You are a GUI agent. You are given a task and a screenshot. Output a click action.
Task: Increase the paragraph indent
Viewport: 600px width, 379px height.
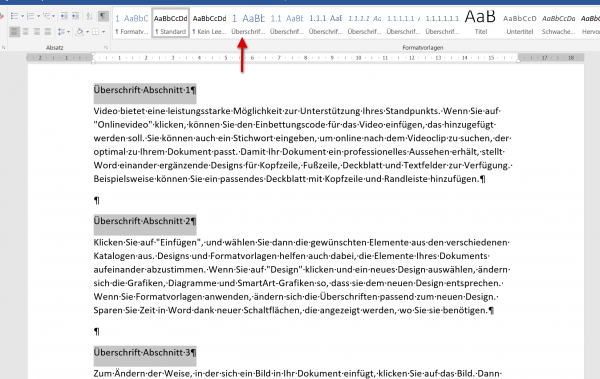point(75,16)
